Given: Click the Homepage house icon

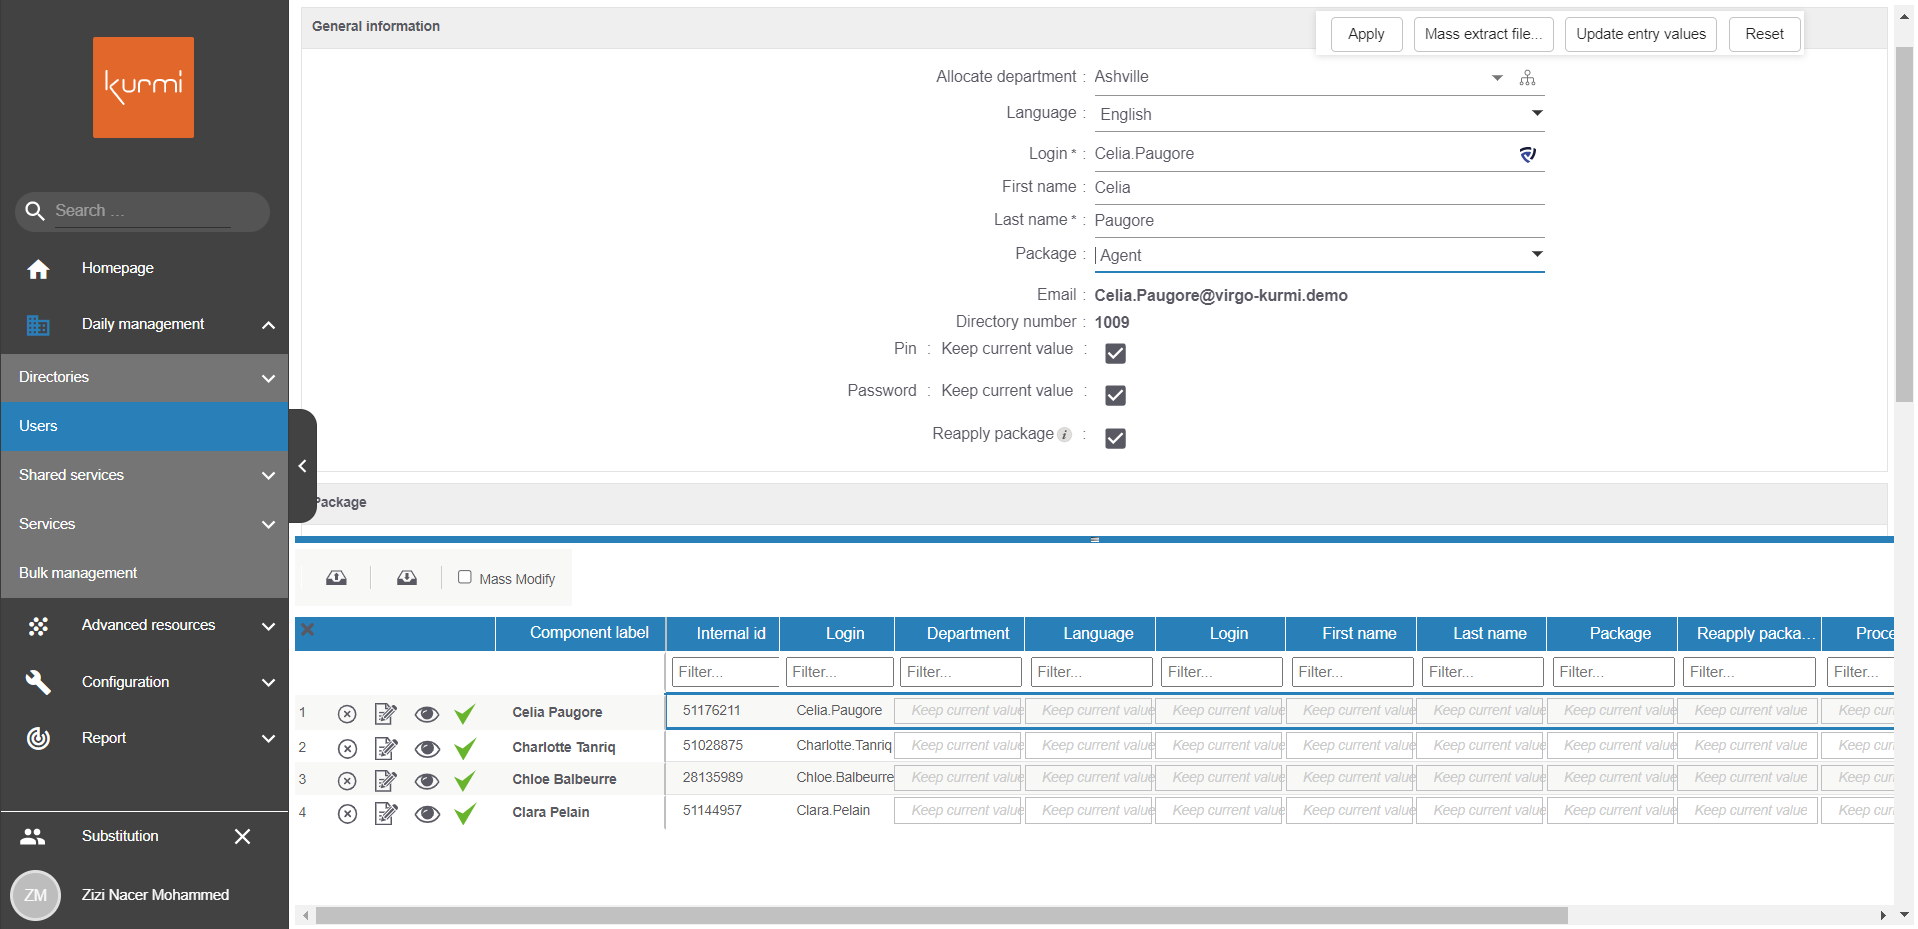Looking at the screenshot, I should 38,269.
